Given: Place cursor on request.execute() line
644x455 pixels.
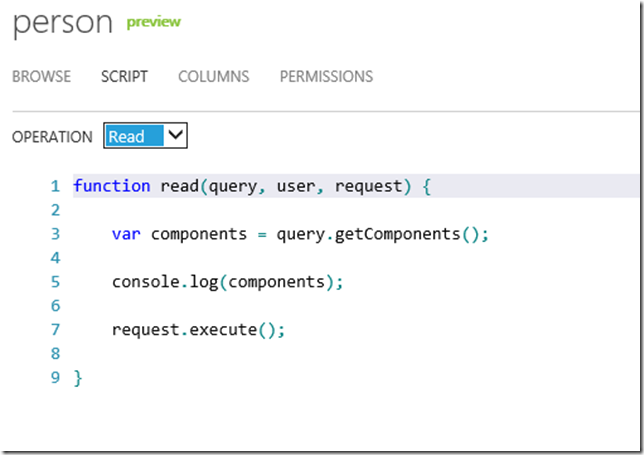Looking at the screenshot, I should pos(198,330).
